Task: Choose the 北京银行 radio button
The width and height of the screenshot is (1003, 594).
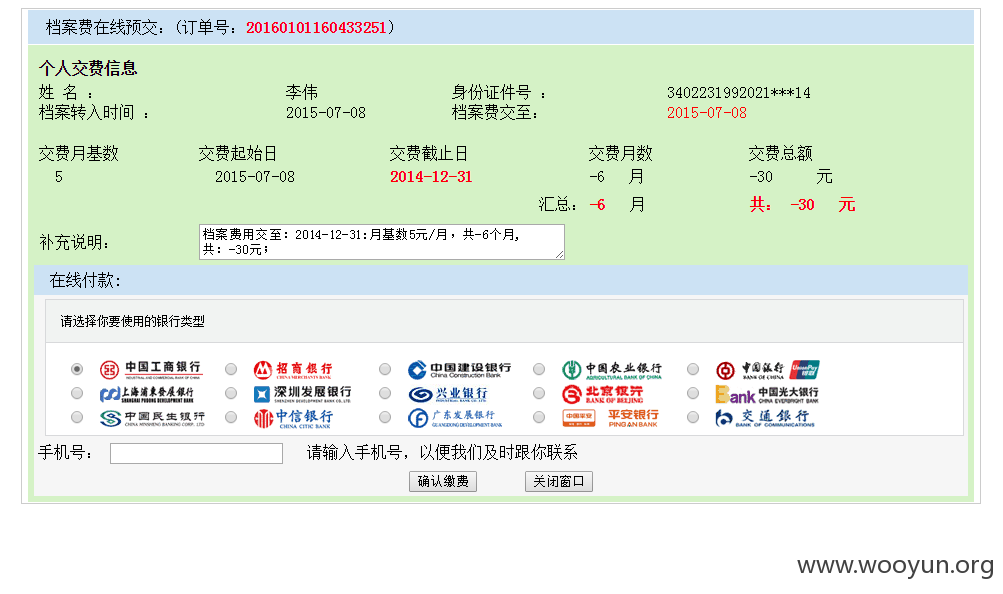Action: [539, 393]
